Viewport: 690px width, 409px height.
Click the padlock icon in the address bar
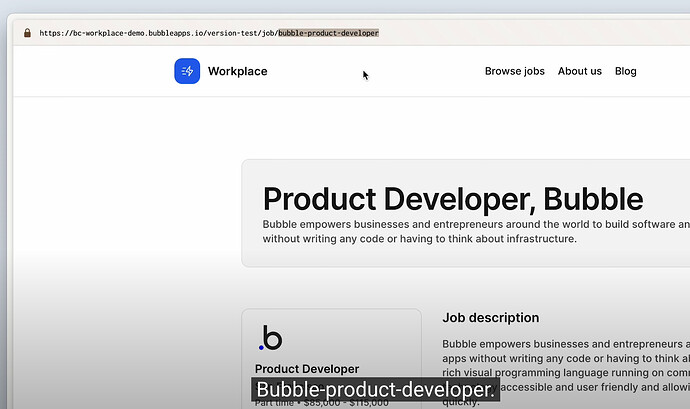click(27, 33)
